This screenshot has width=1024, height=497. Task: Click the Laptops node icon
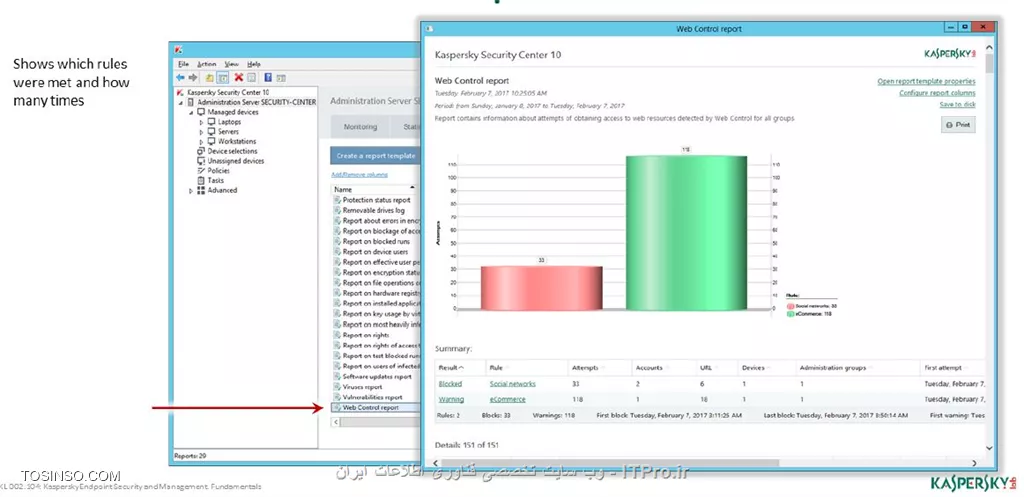pyautogui.click(x=212, y=122)
